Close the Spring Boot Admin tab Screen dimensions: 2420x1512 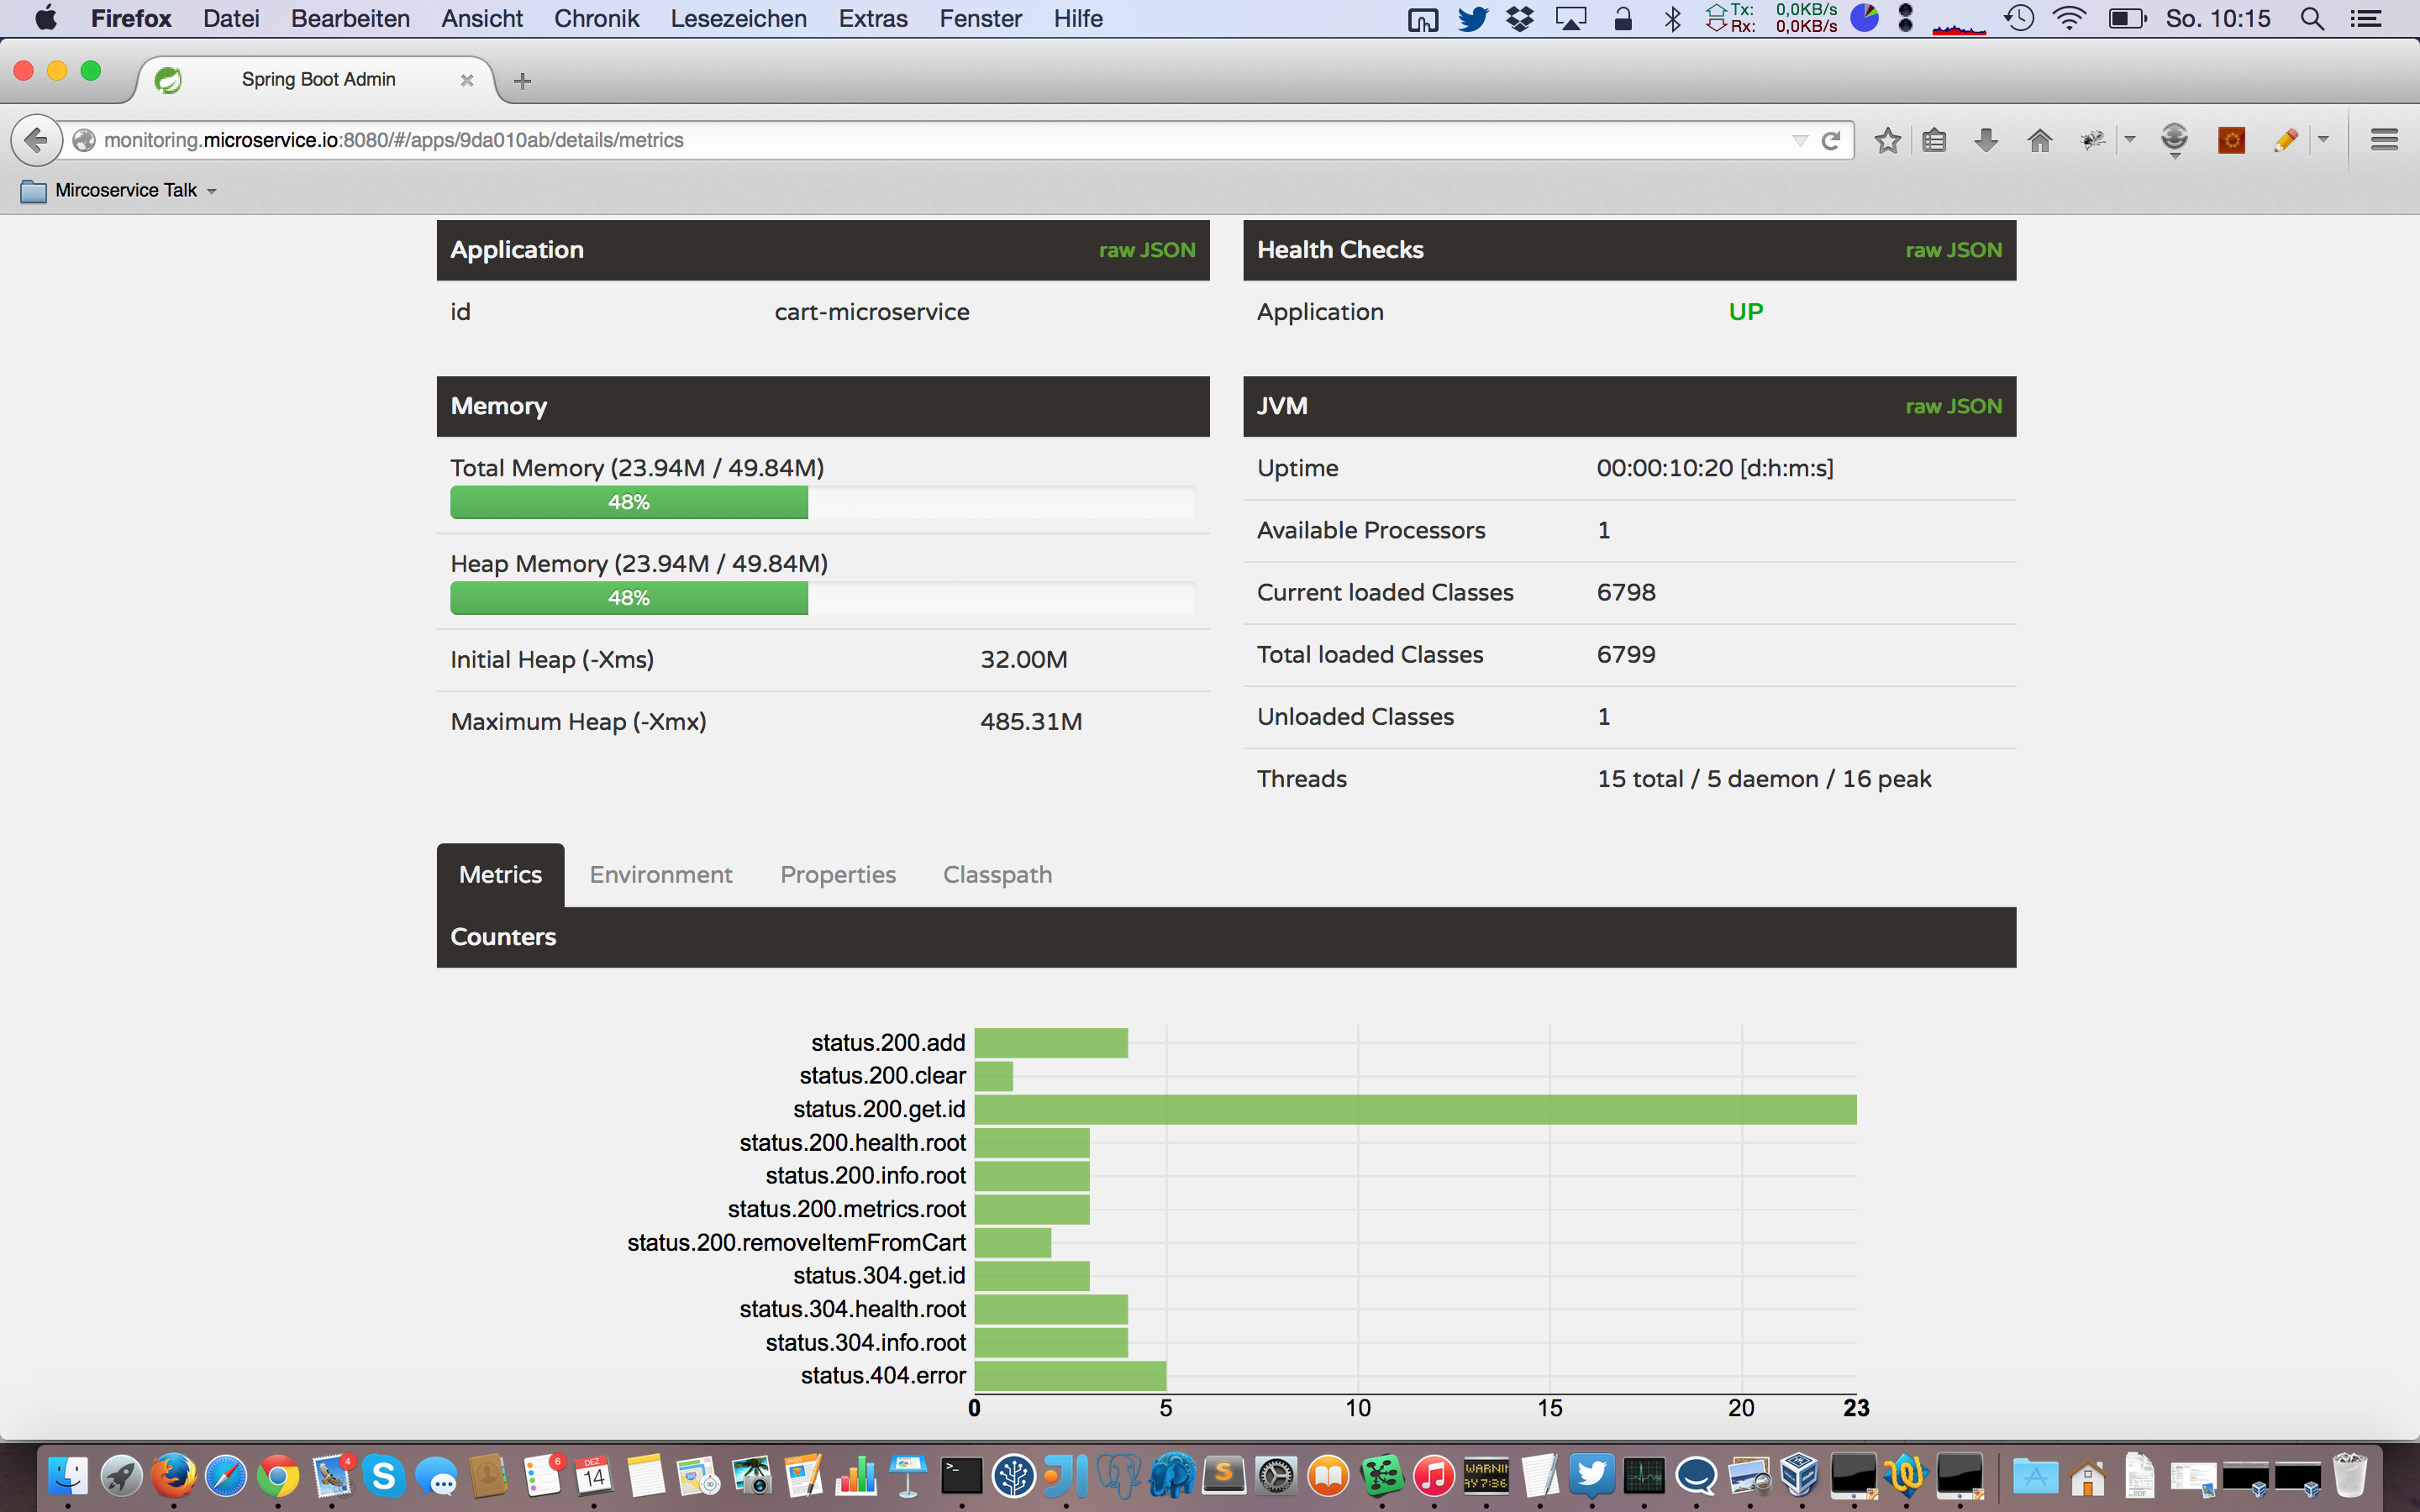click(466, 80)
